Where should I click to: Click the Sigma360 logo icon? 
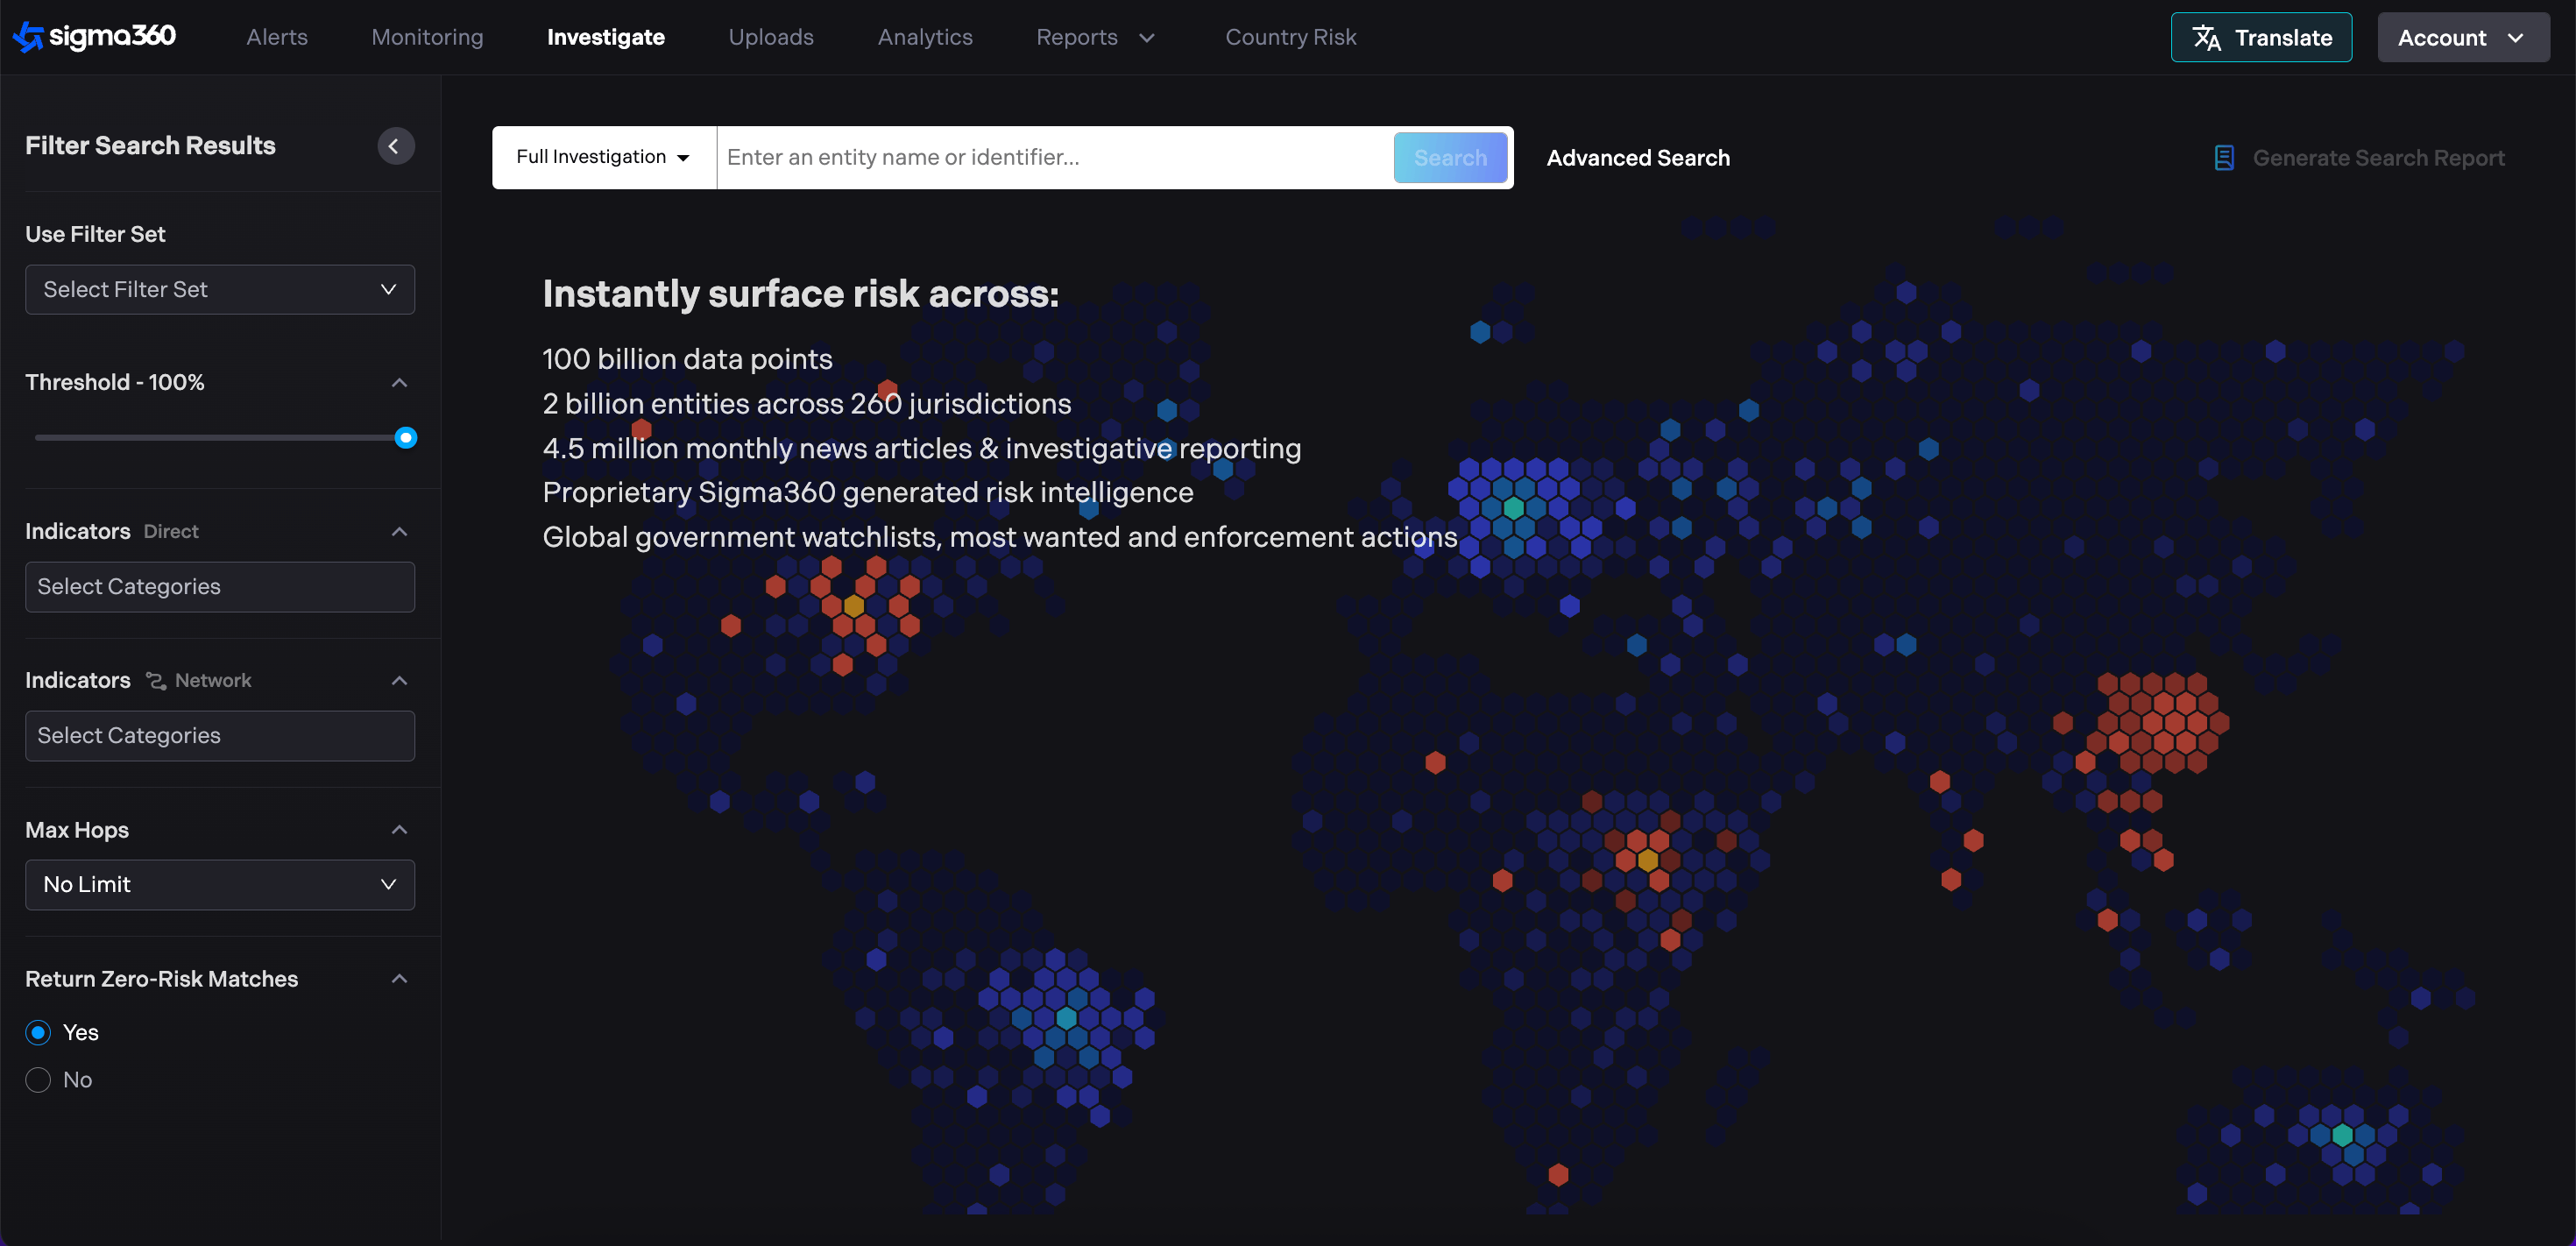[27, 37]
